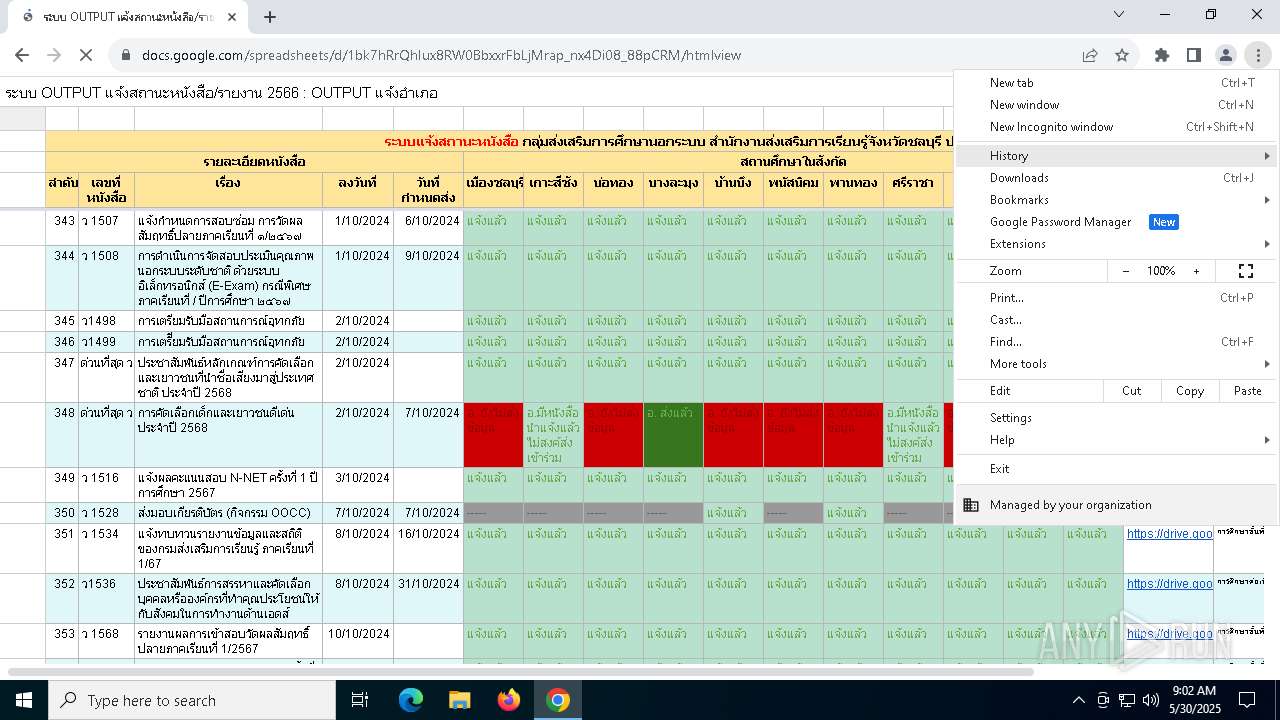Click dark green cell อ. ส่งแล้ว

tap(673, 435)
